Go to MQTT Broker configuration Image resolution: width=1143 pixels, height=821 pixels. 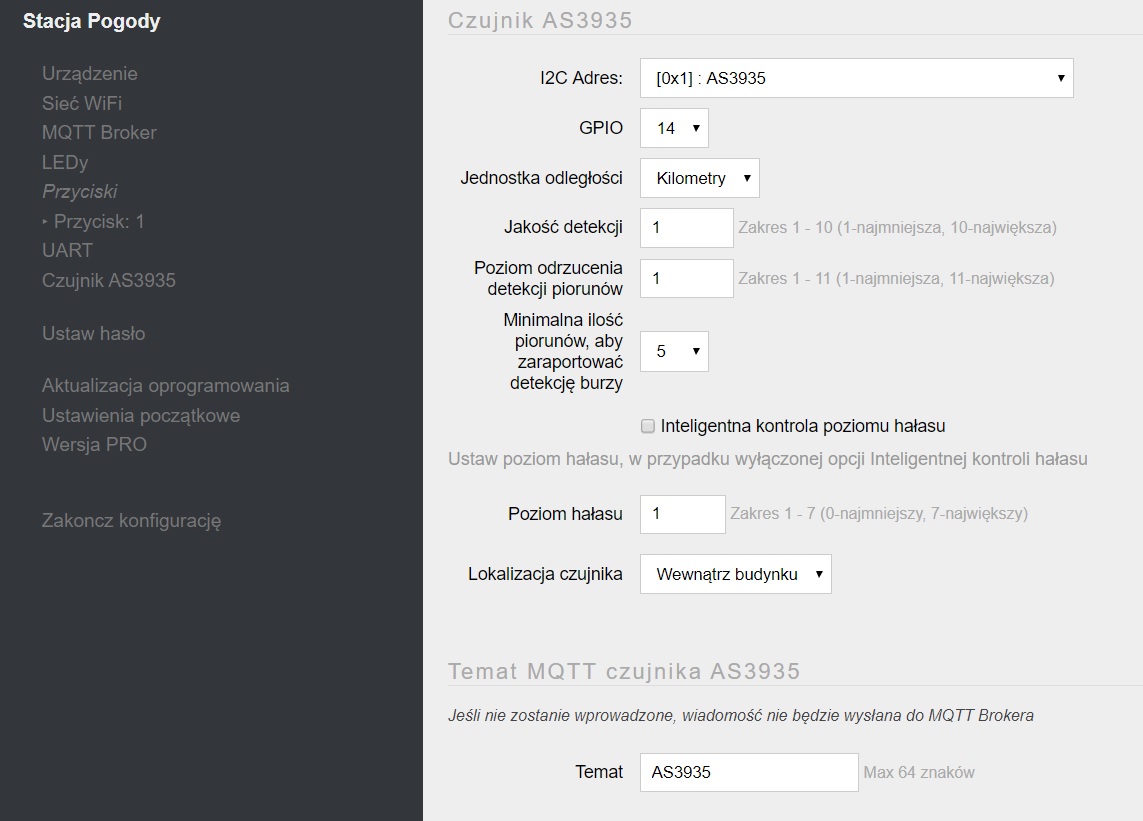click(x=99, y=133)
